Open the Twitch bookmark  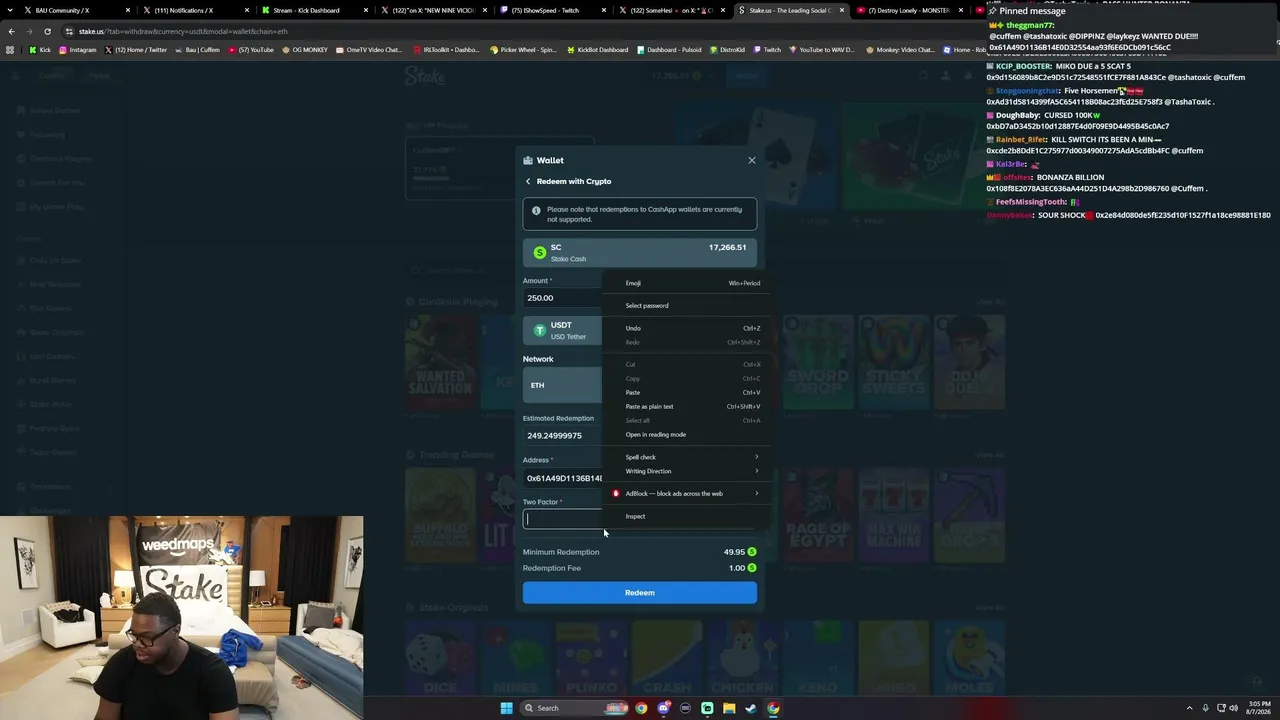click(x=767, y=50)
